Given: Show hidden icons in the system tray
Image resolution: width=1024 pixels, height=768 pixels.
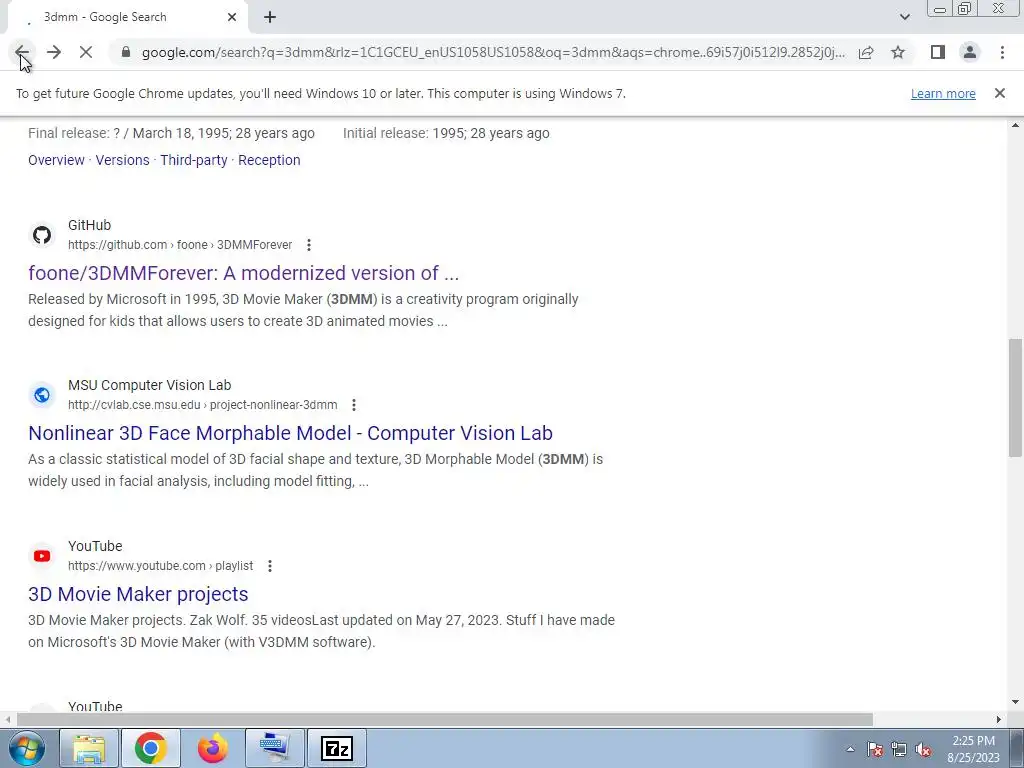Looking at the screenshot, I should (x=850, y=749).
